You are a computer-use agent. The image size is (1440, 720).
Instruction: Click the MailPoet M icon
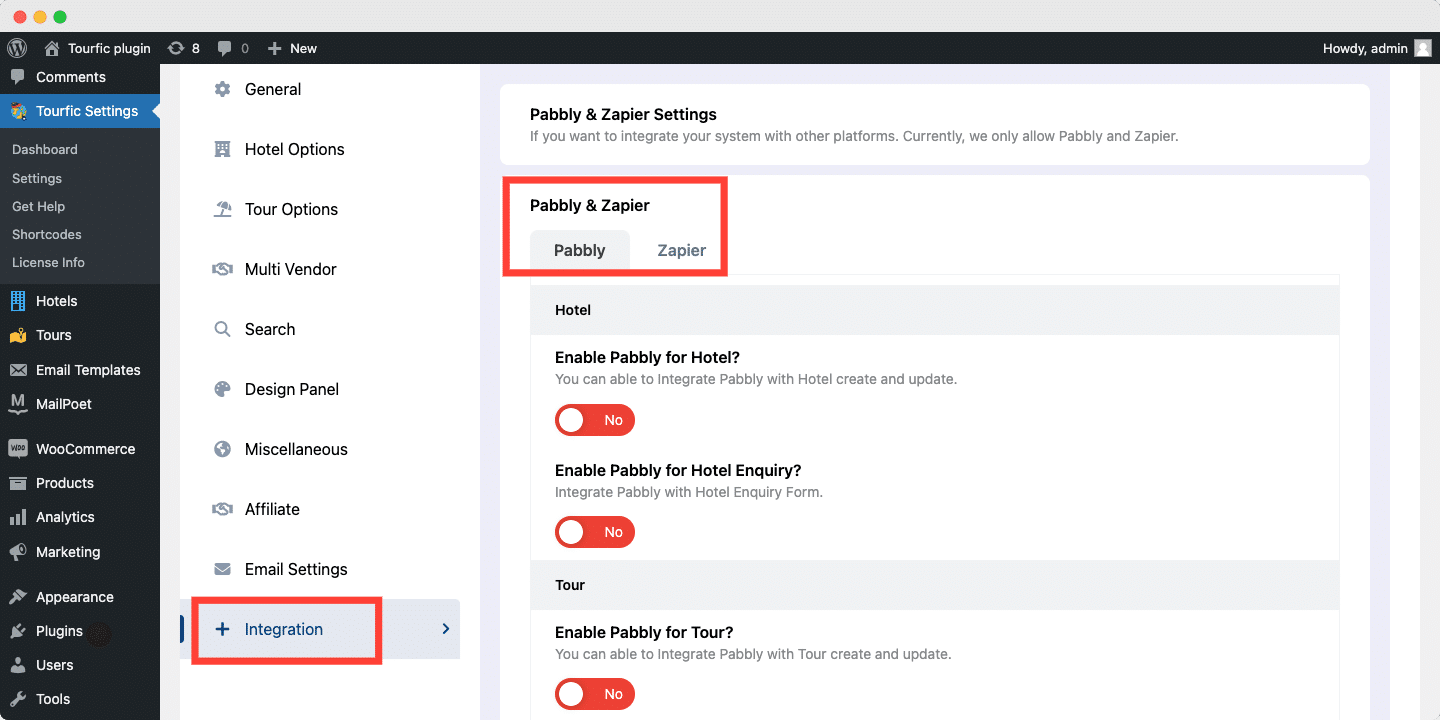(18, 404)
